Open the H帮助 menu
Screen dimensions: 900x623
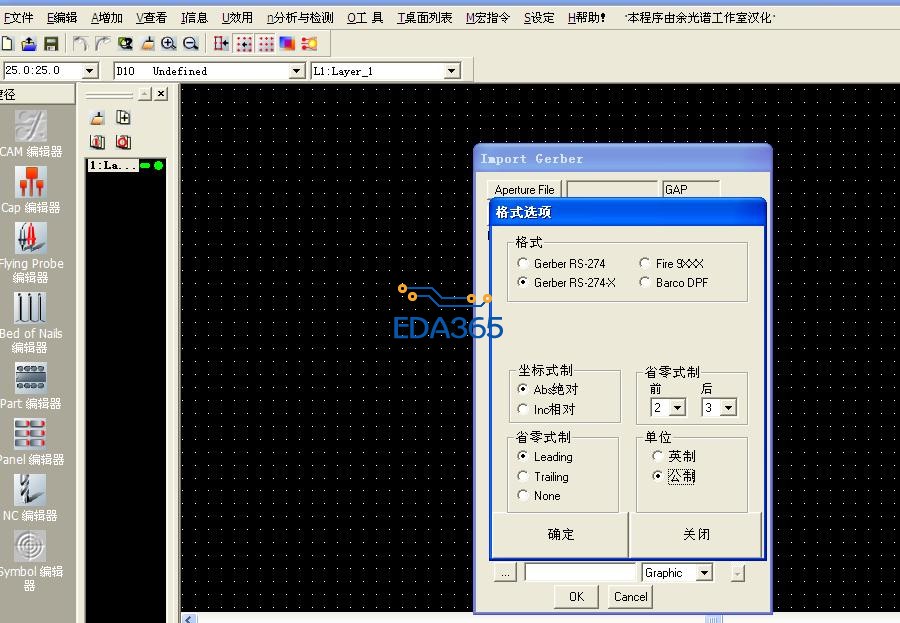coord(586,18)
